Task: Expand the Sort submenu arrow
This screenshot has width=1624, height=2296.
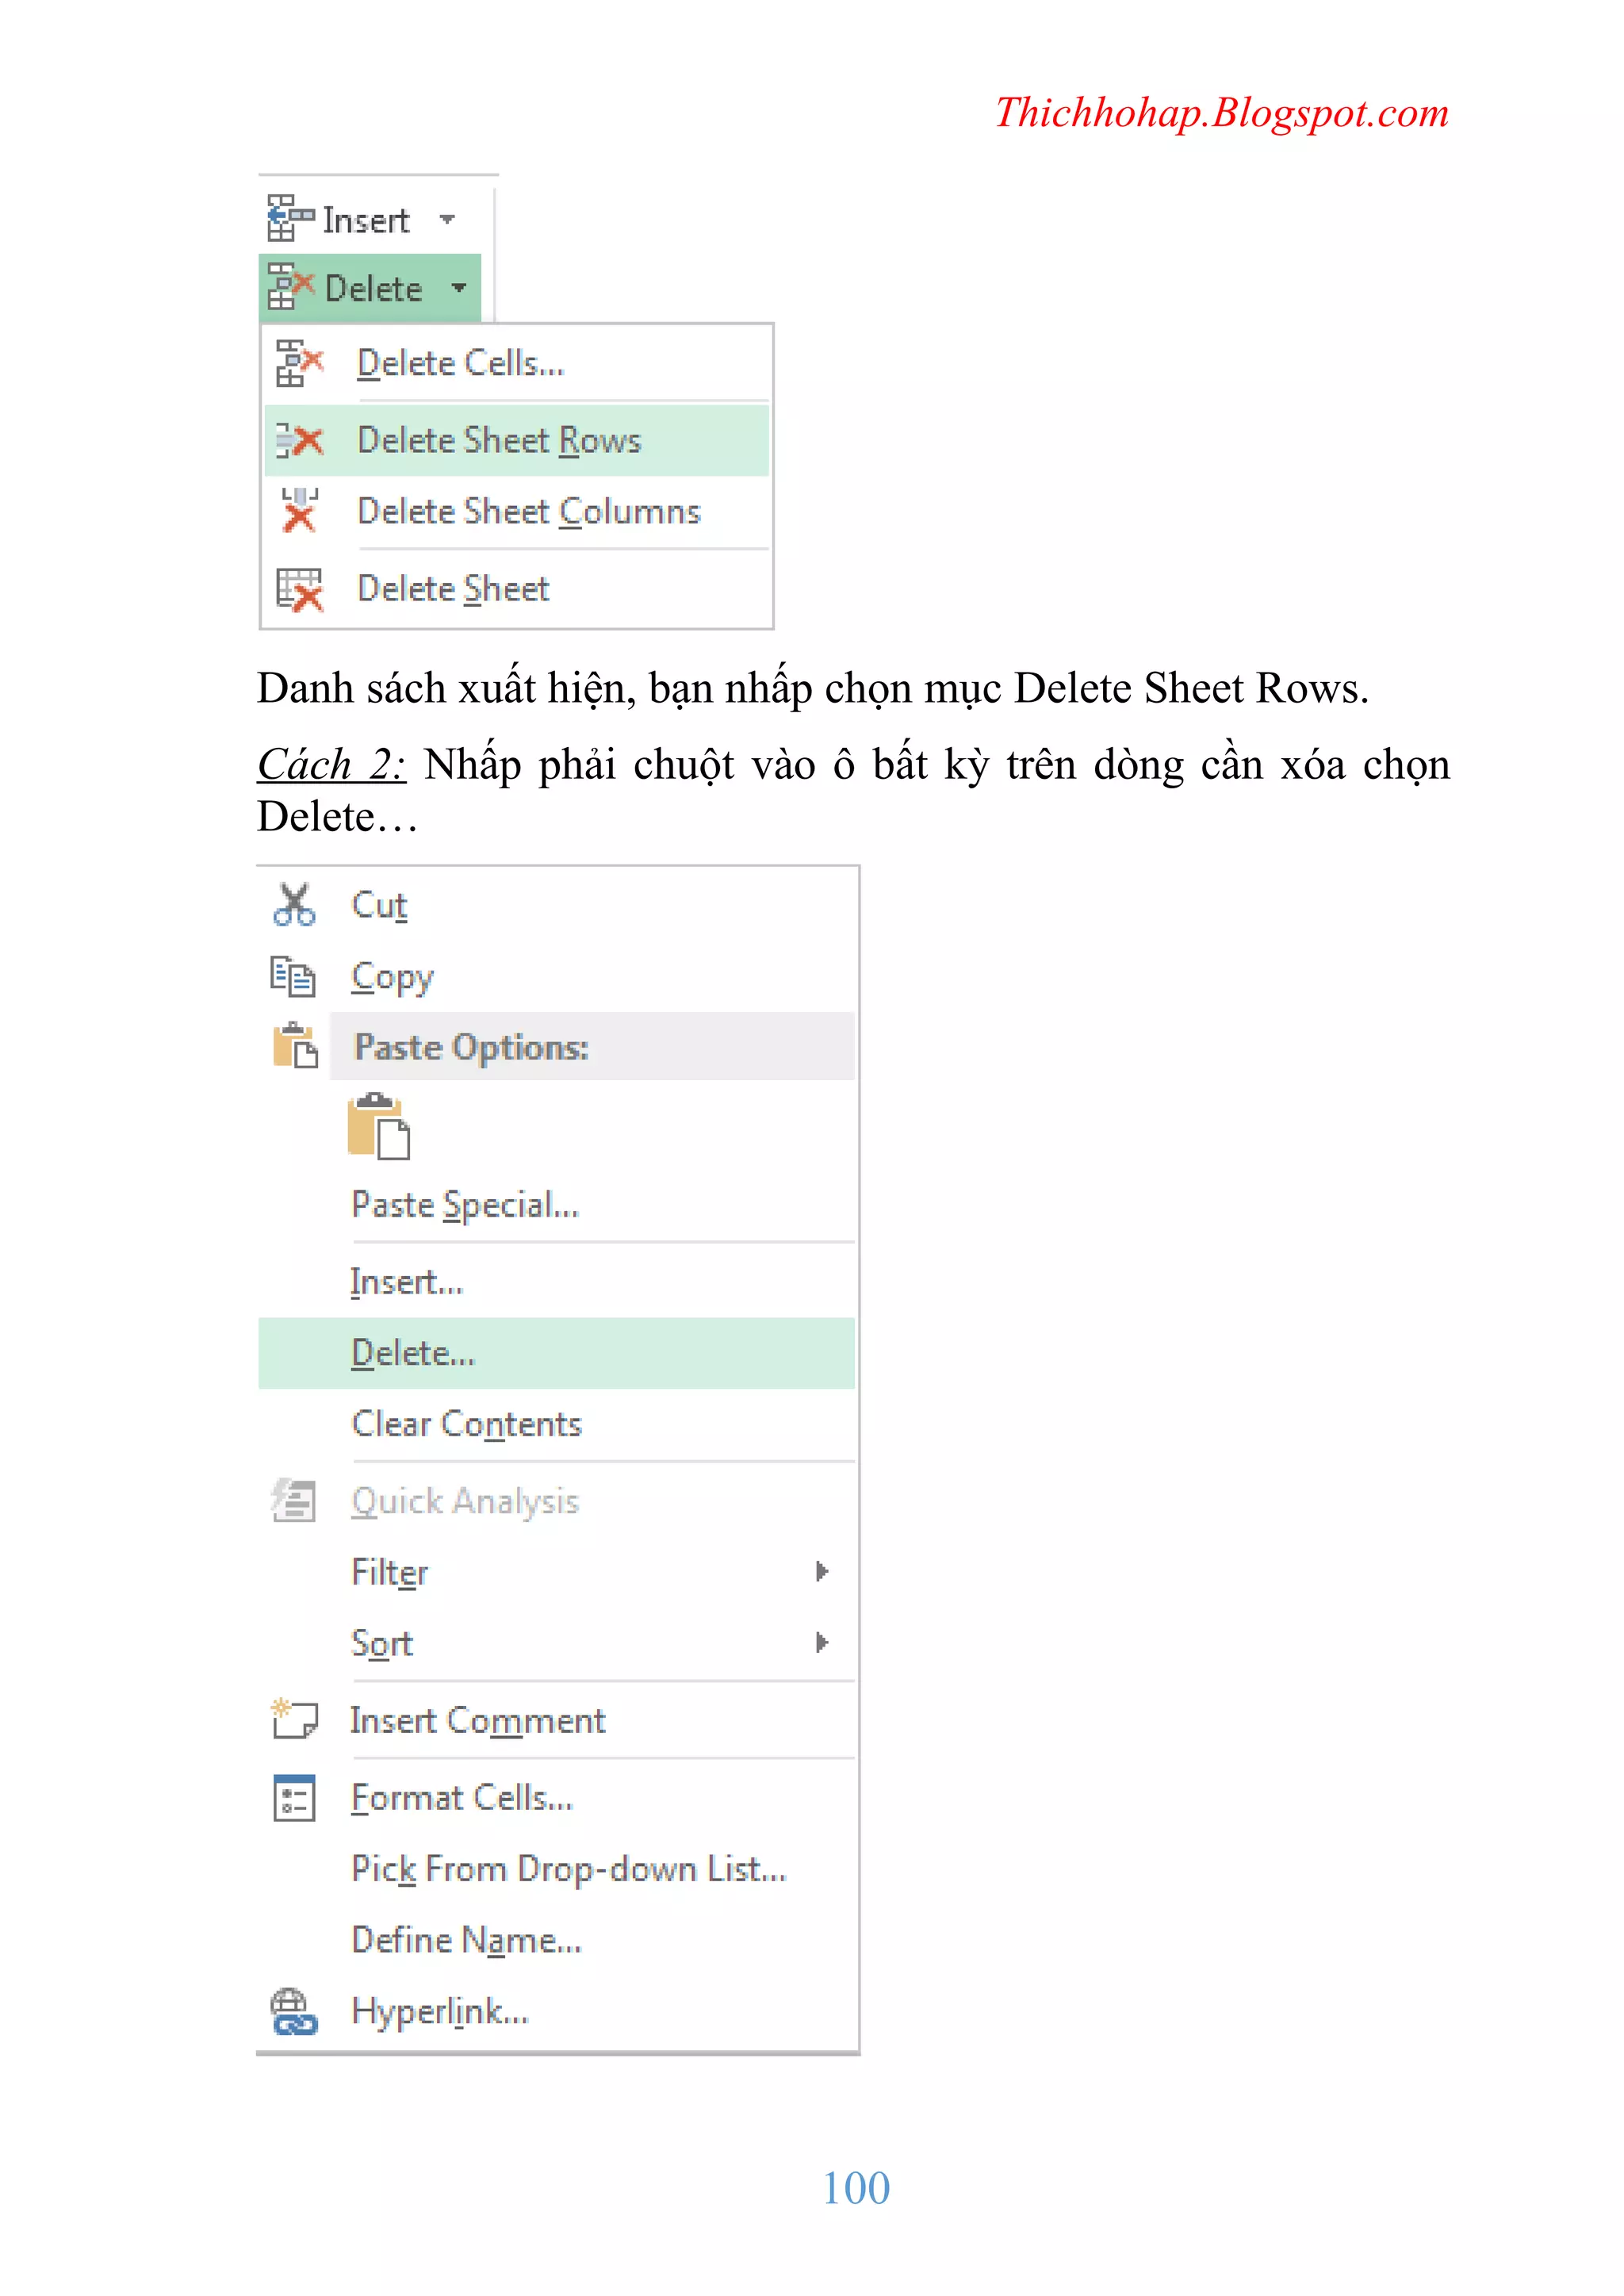Action: (822, 1642)
